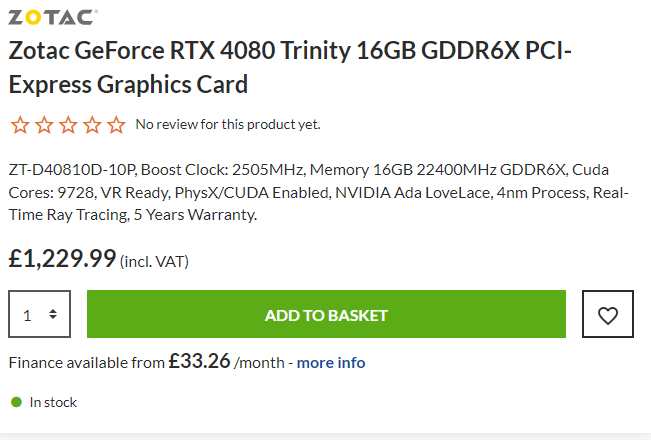This screenshot has height=440, width=651.
Task: Click the '(incl. VAT)' note
Action: [154, 262]
